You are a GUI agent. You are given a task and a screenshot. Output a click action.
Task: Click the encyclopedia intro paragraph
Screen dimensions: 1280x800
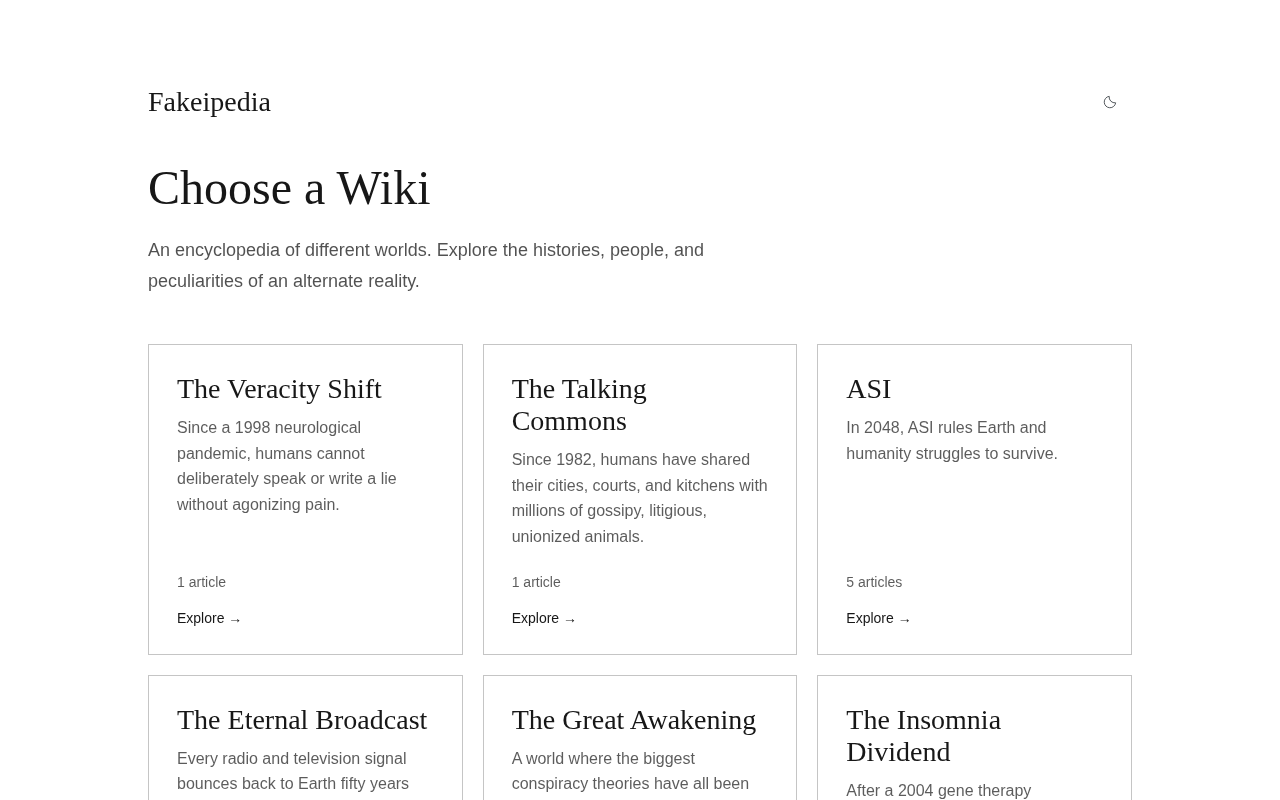point(426,266)
